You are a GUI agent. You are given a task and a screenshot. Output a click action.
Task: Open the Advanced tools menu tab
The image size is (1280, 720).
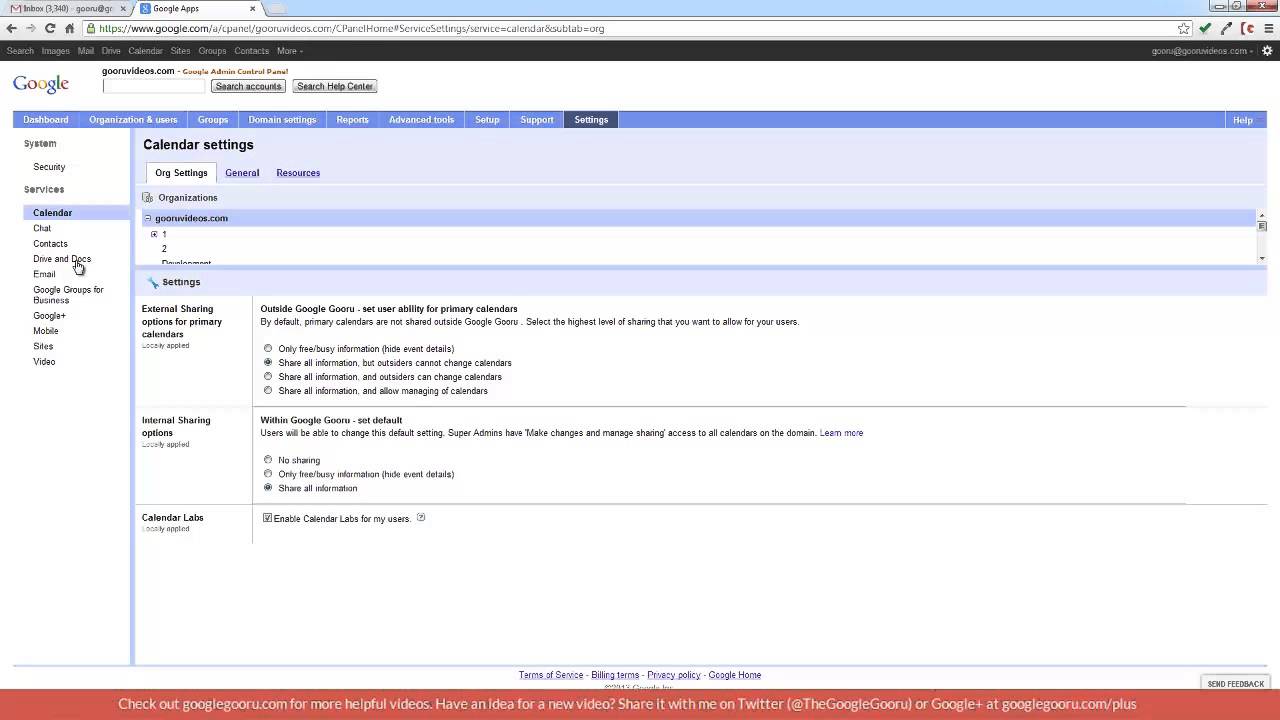[421, 120]
